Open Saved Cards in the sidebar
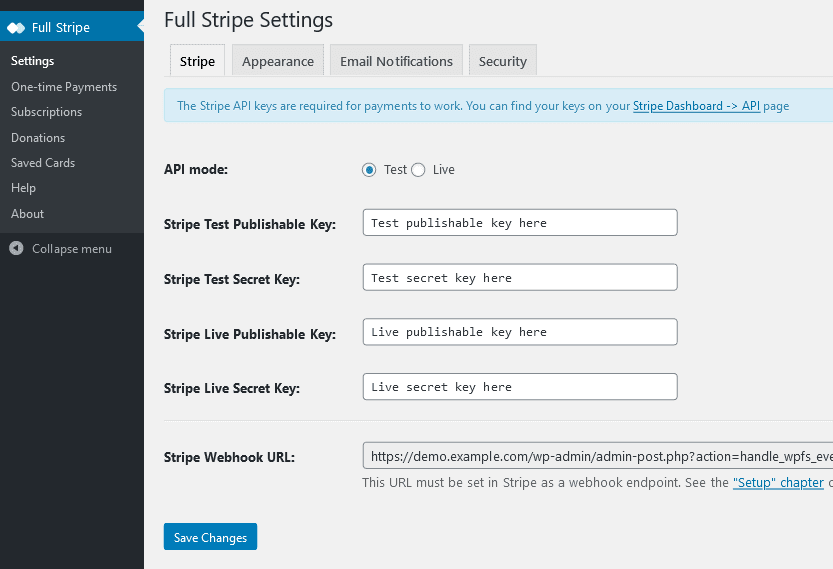 43,163
